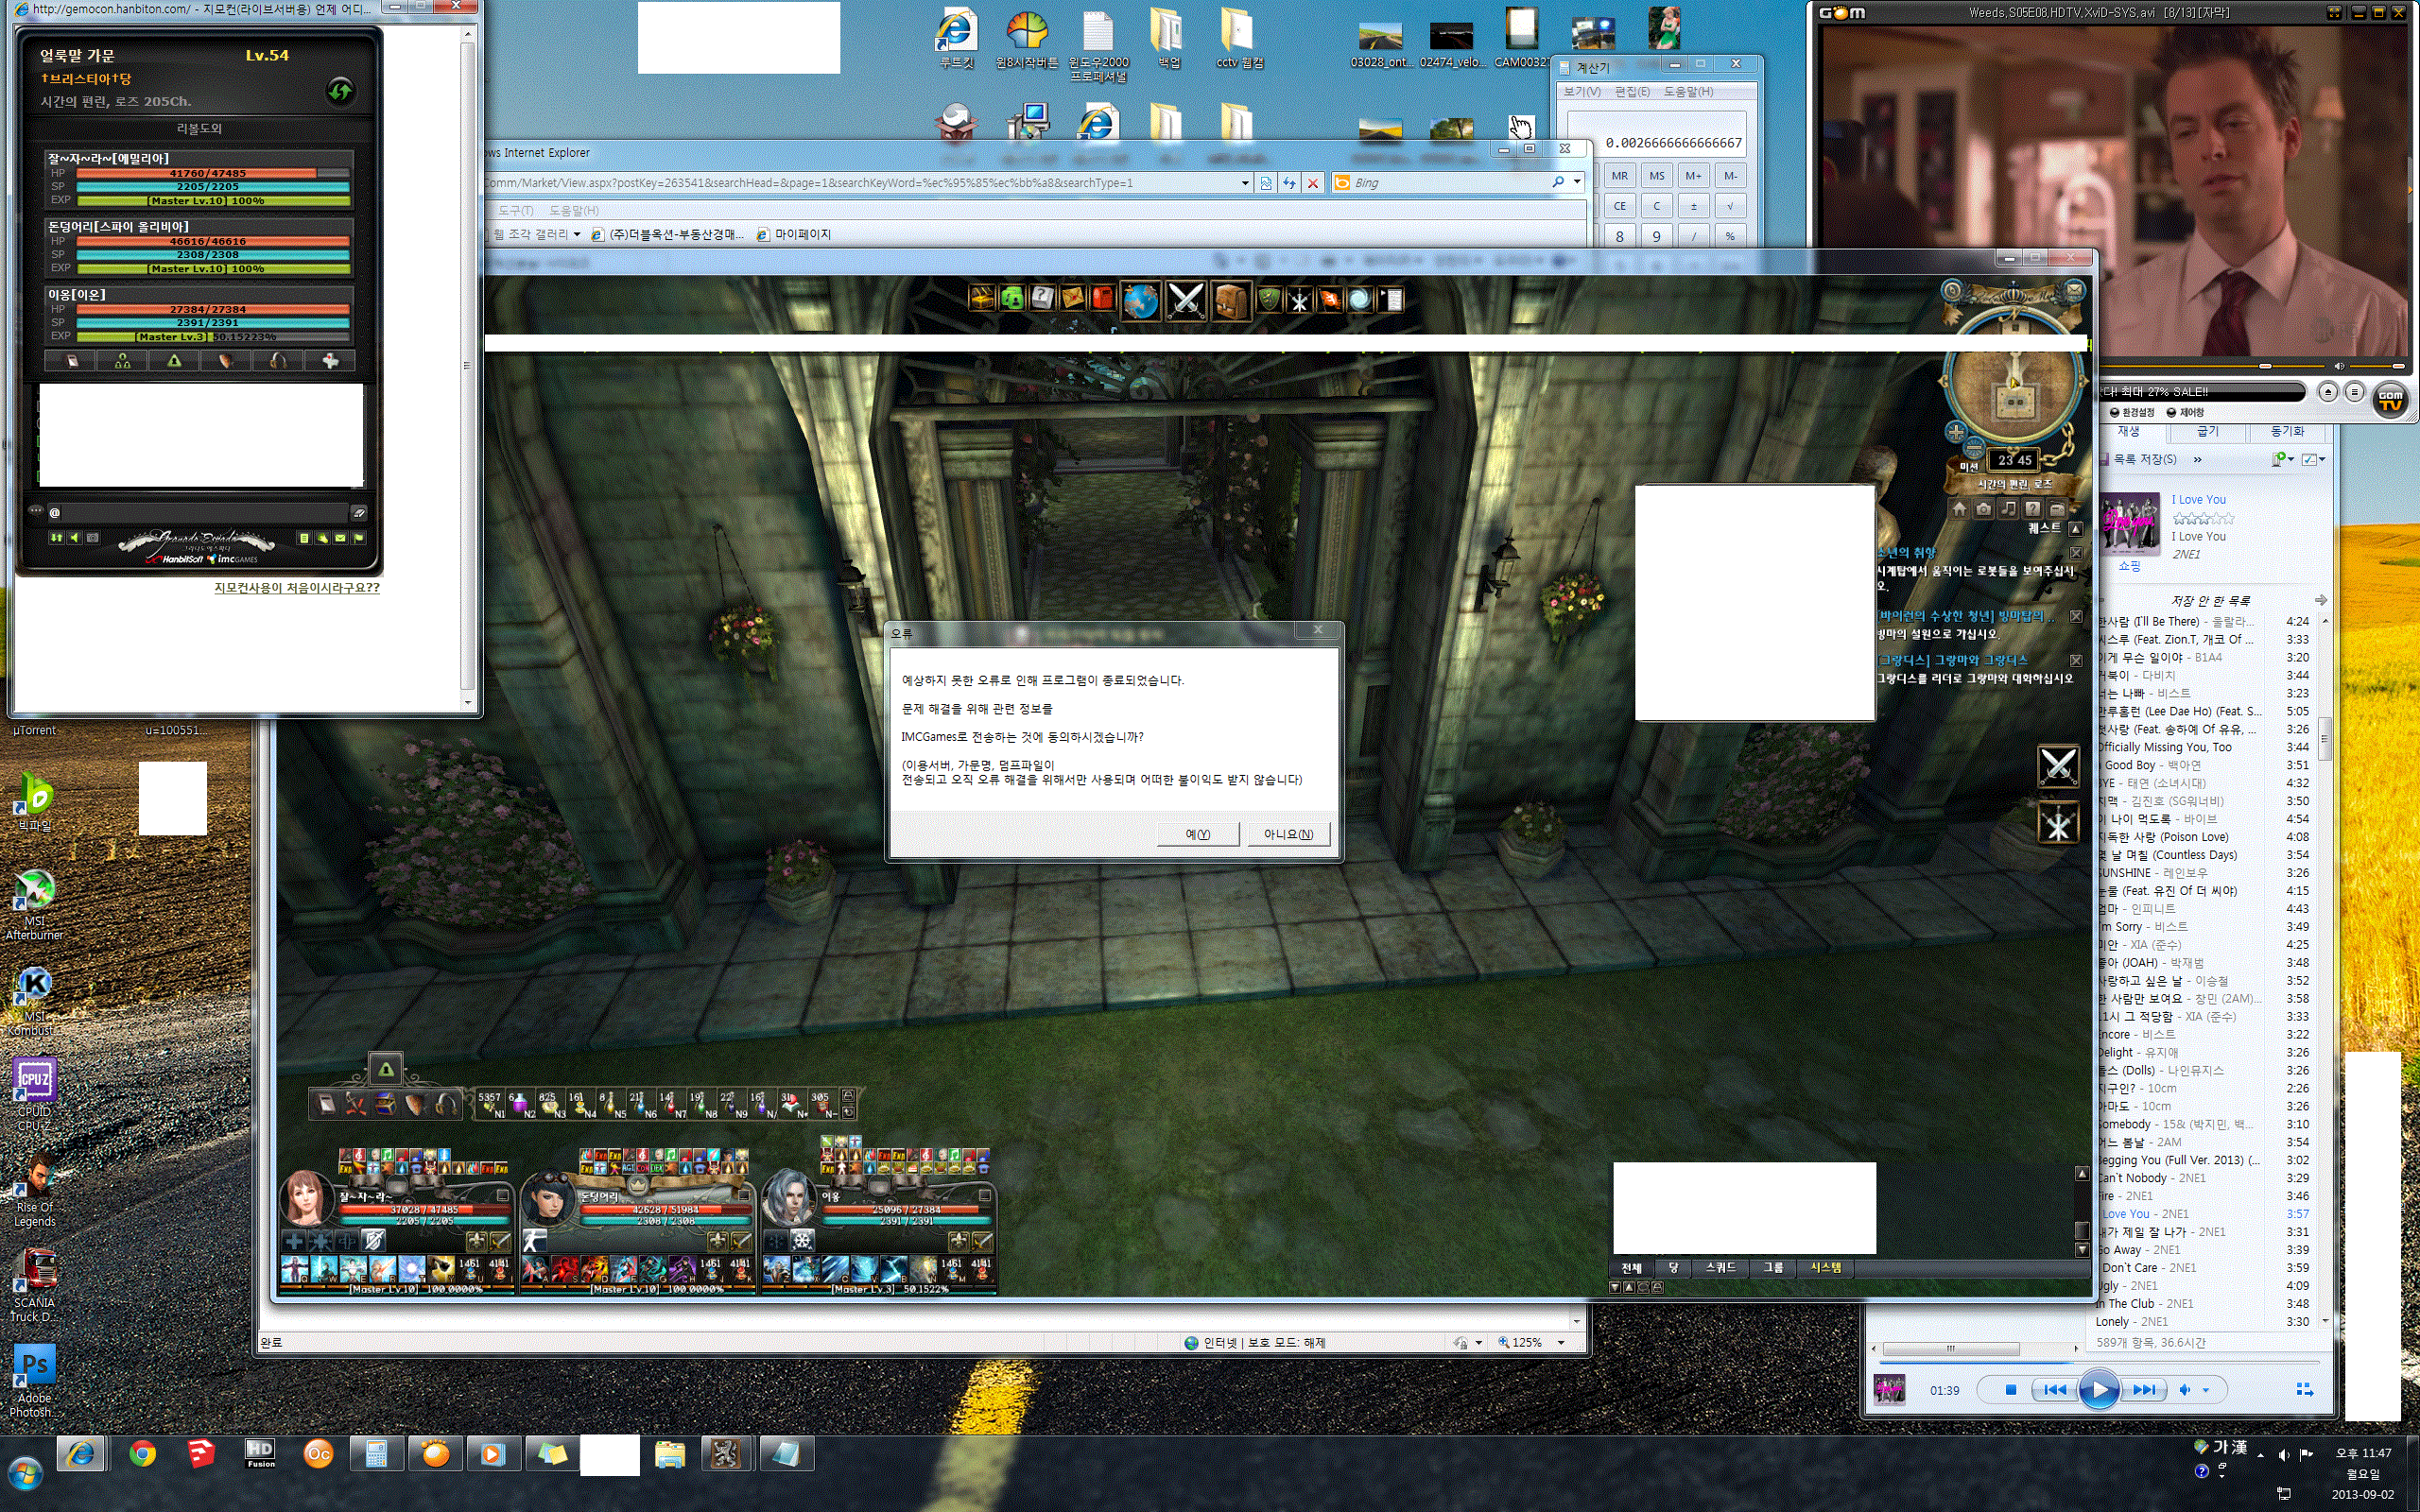Open the GOM player playlist list button
2420x1512 pixels.
coord(2354,392)
